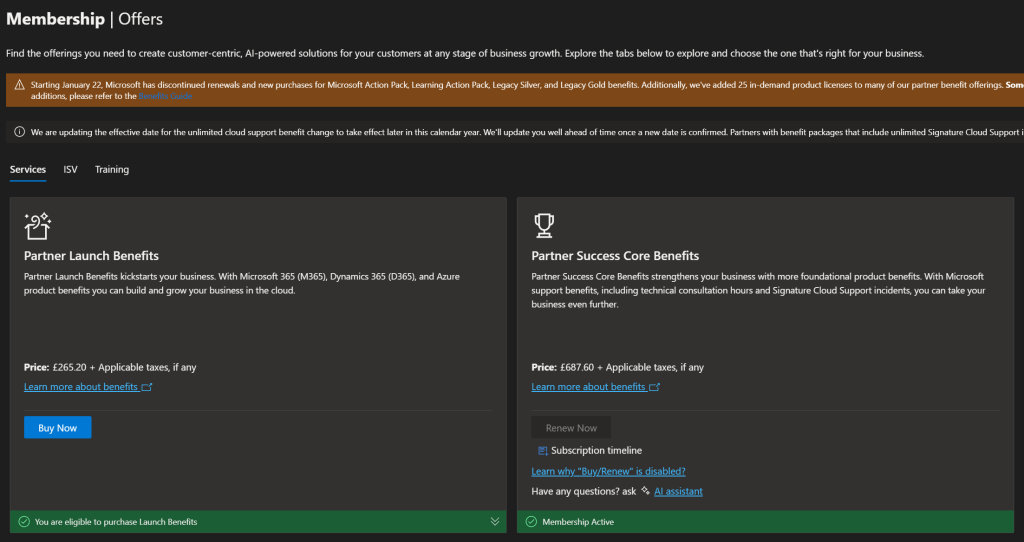Click the Subscription timeline icon

tap(542, 451)
